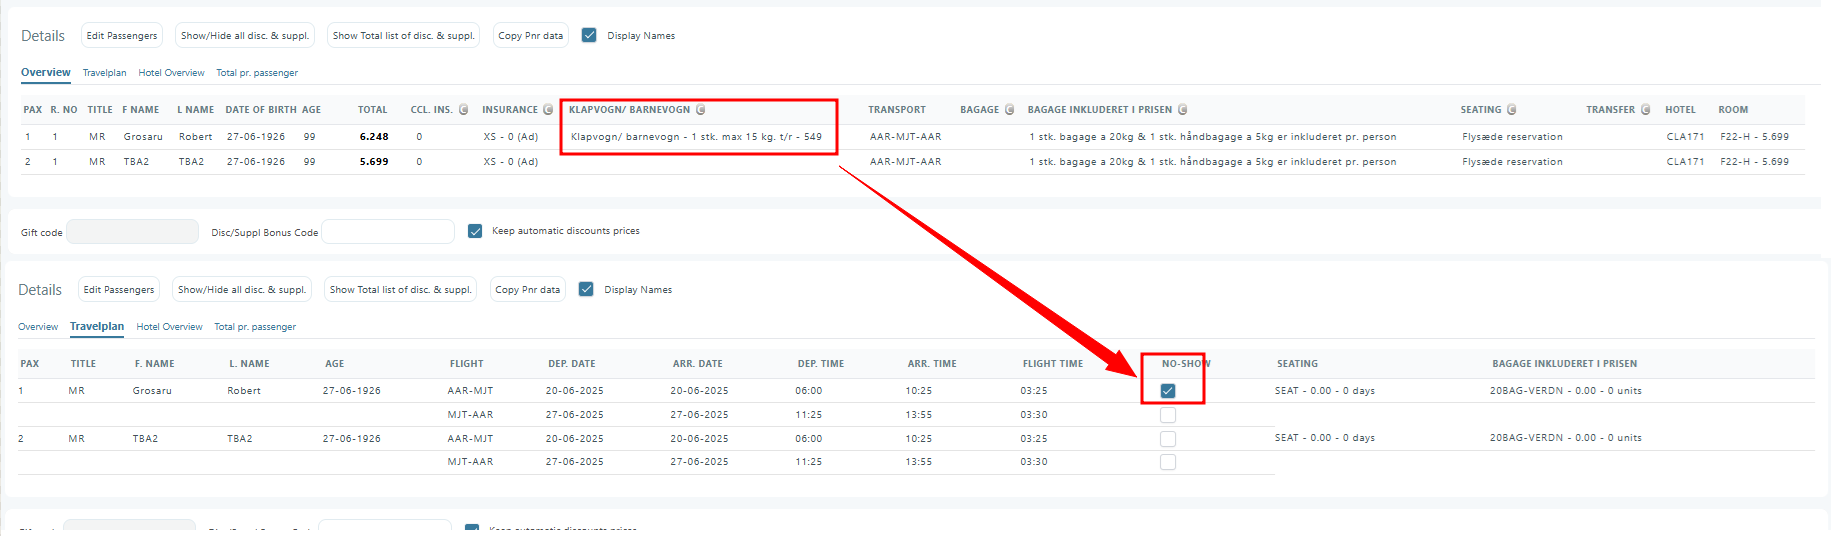Viewport: 1839px width, 536px height.
Task: Click info icon next to KLAPVOGN/ BARNEVOGN header
Action: pyautogui.click(x=700, y=110)
